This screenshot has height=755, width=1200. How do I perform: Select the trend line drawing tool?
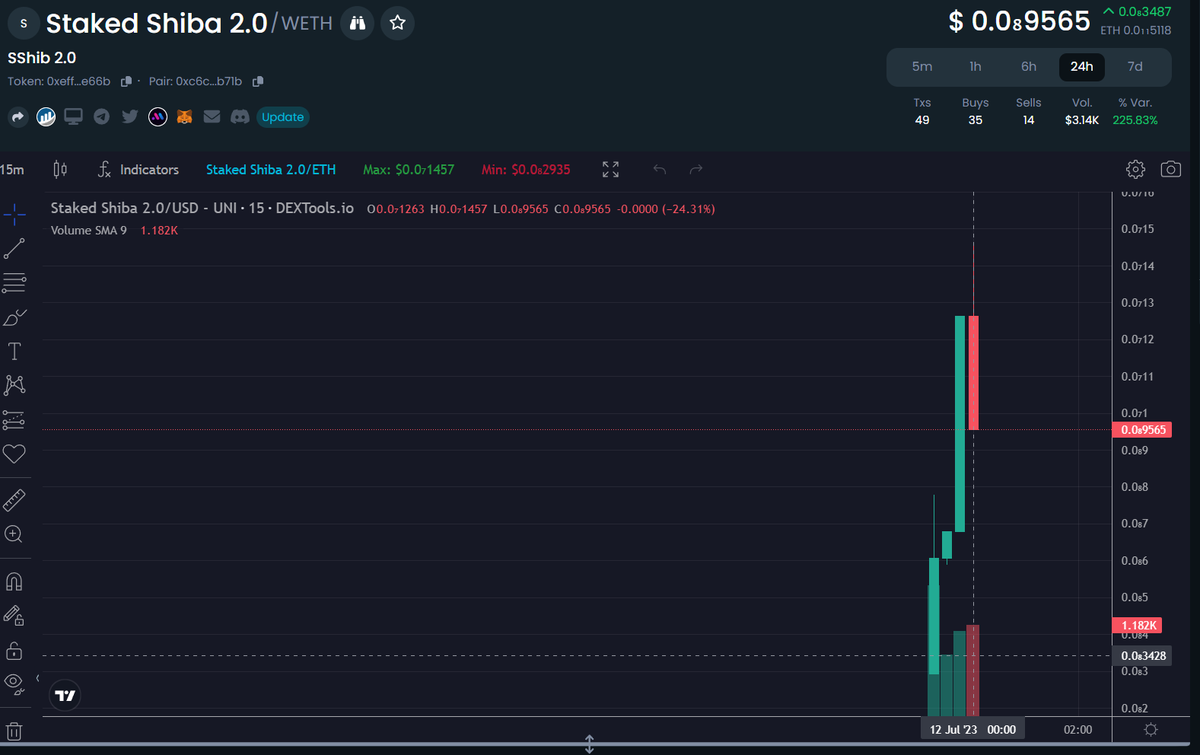tap(14, 249)
